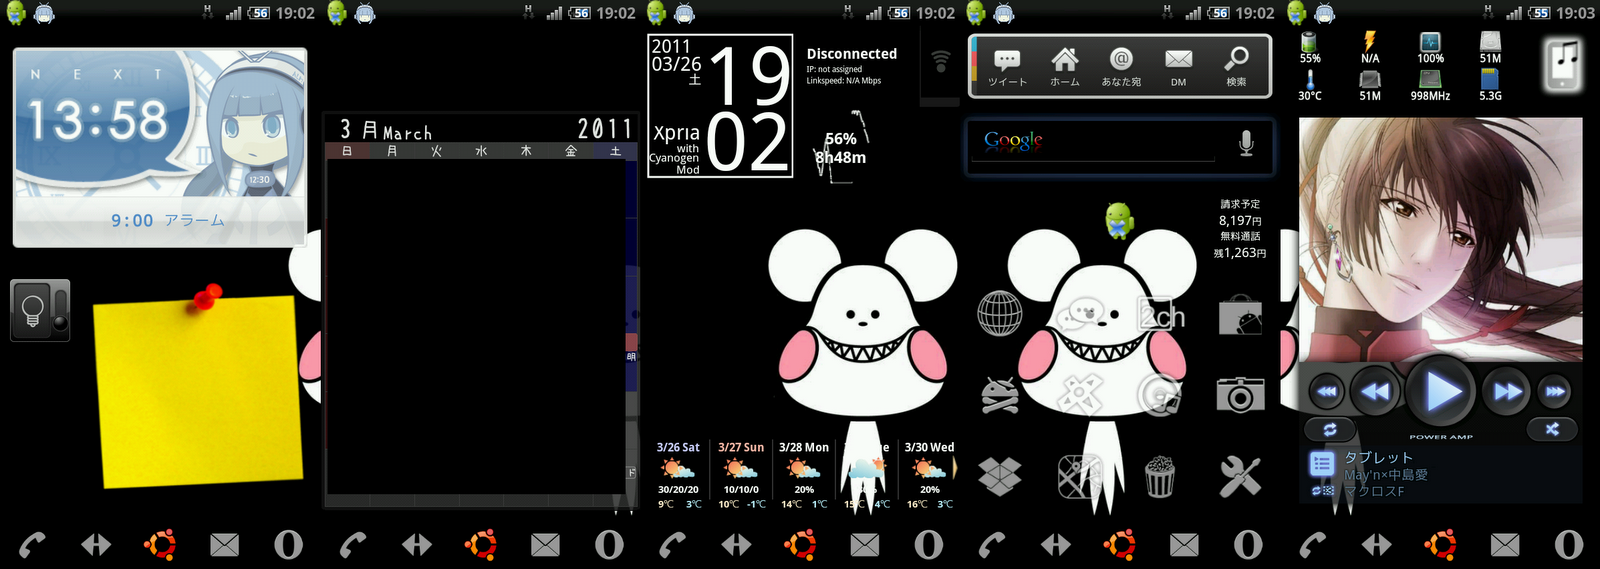Click PowerAmp rewind double-arrow button

click(1376, 392)
